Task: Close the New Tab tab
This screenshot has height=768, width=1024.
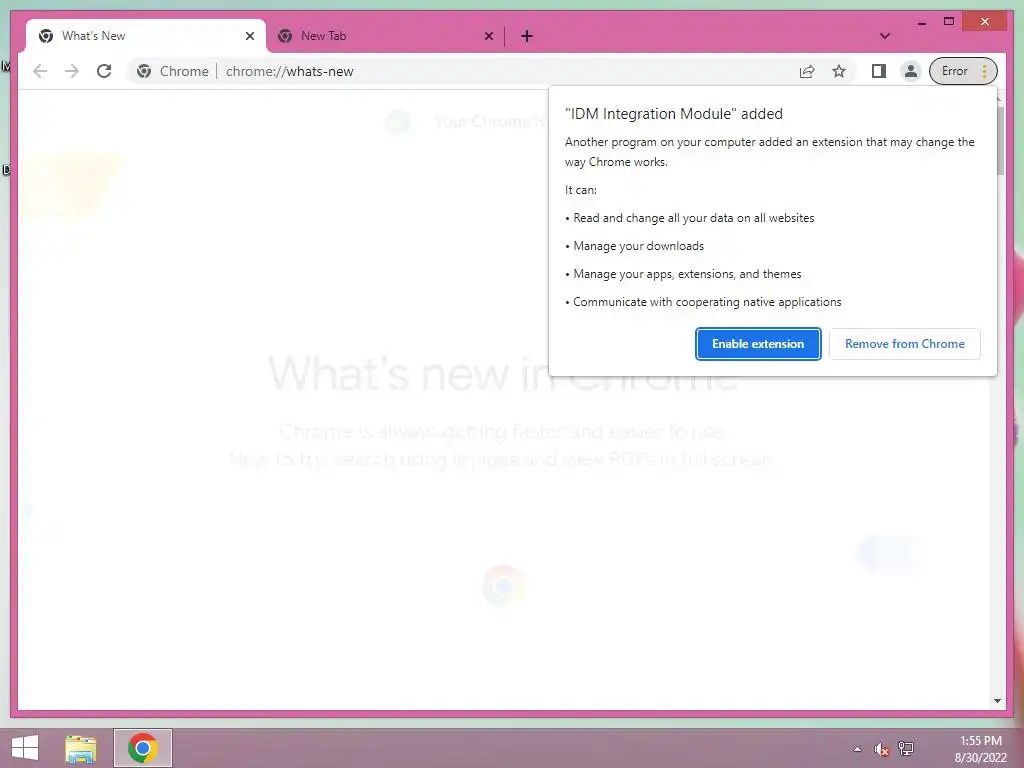Action: [x=488, y=36]
